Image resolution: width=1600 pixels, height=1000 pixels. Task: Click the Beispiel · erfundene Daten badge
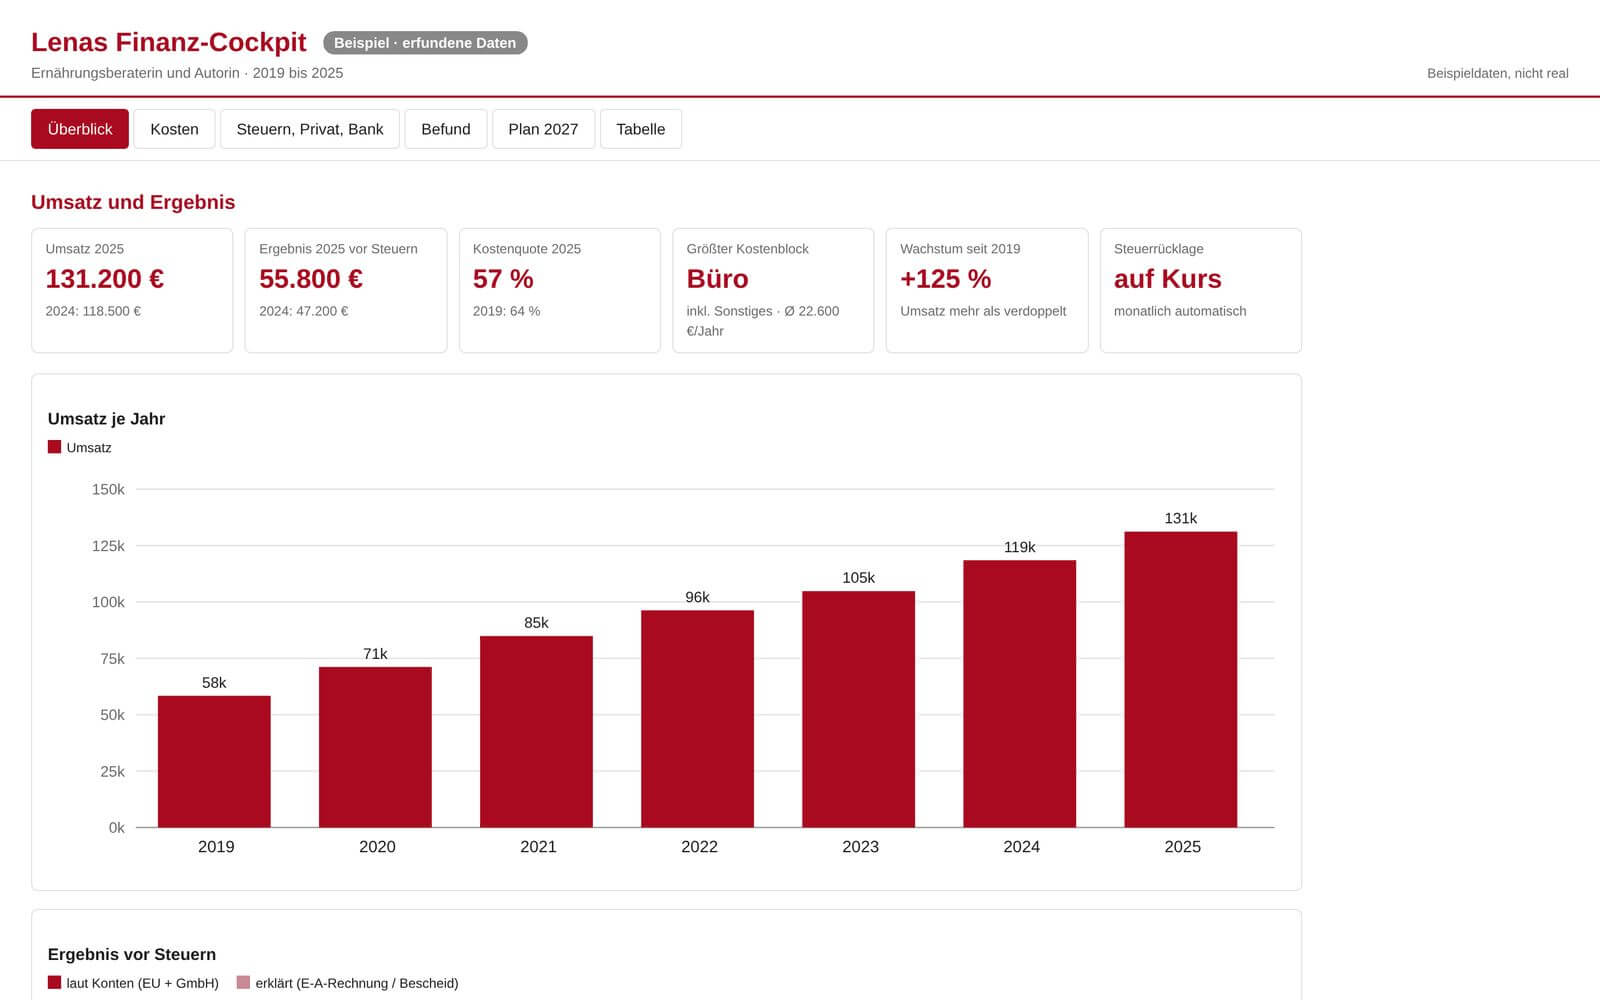pyautogui.click(x=425, y=43)
